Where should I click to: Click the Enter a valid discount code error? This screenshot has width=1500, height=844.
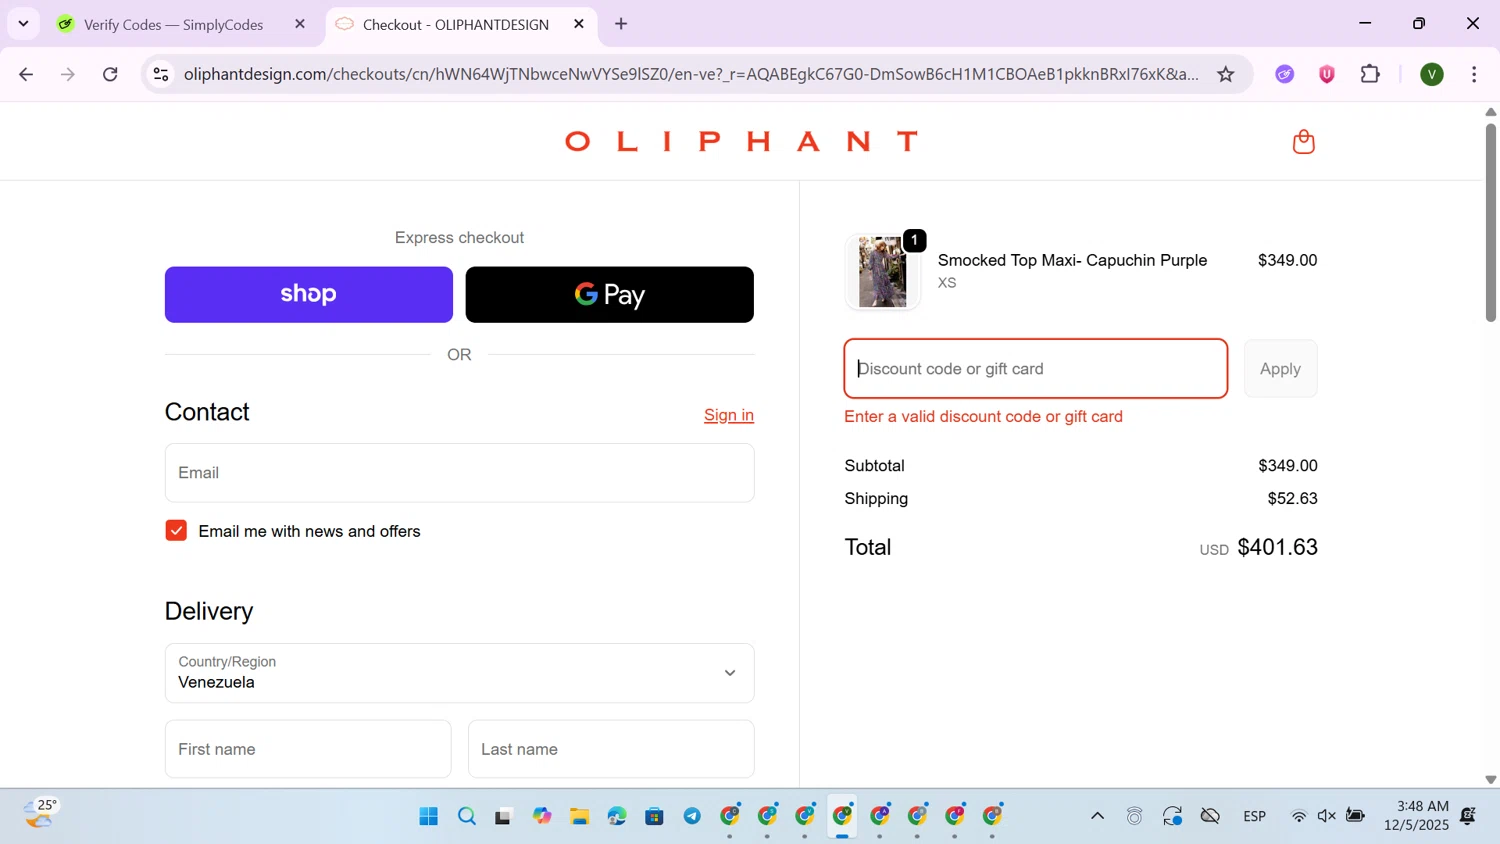(x=983, y=416)
